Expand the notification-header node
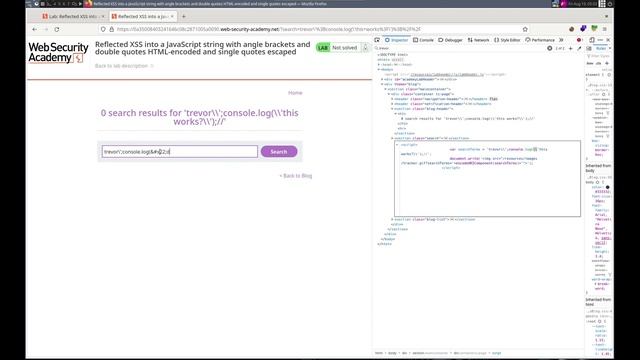 pyautogui.click(x=392, y=104)
